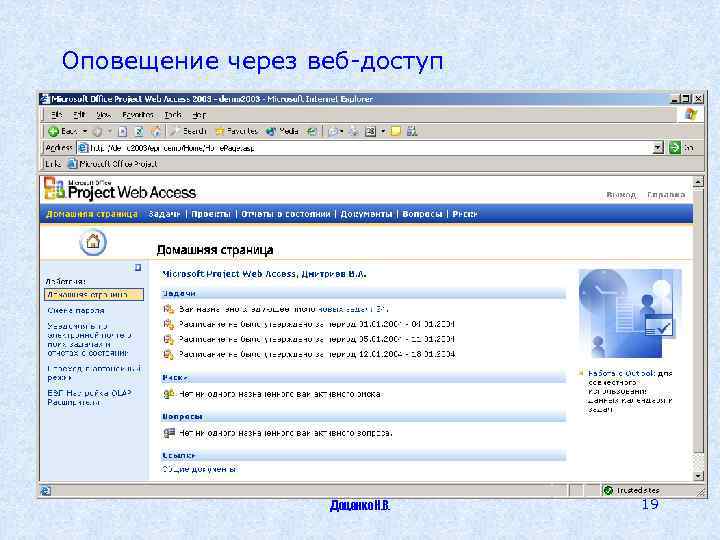Open the Смена пароля sidebar link
The image size is (720, 540).
pyautogui.click(x=76, y=311)
